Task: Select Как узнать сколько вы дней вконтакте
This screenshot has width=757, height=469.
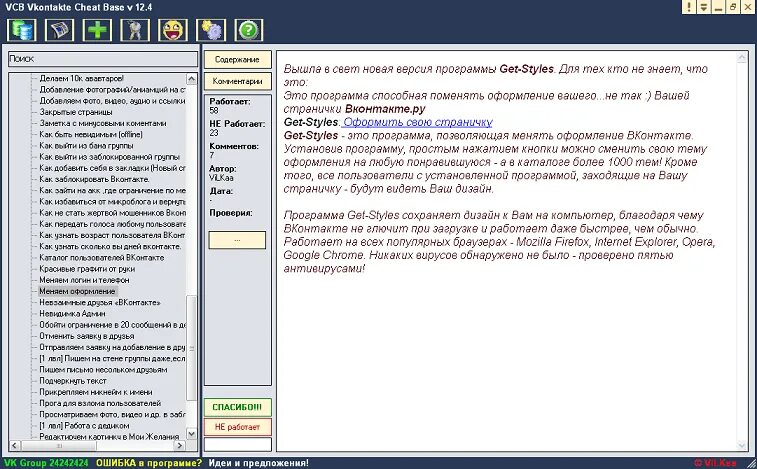Action: [111, 246]
